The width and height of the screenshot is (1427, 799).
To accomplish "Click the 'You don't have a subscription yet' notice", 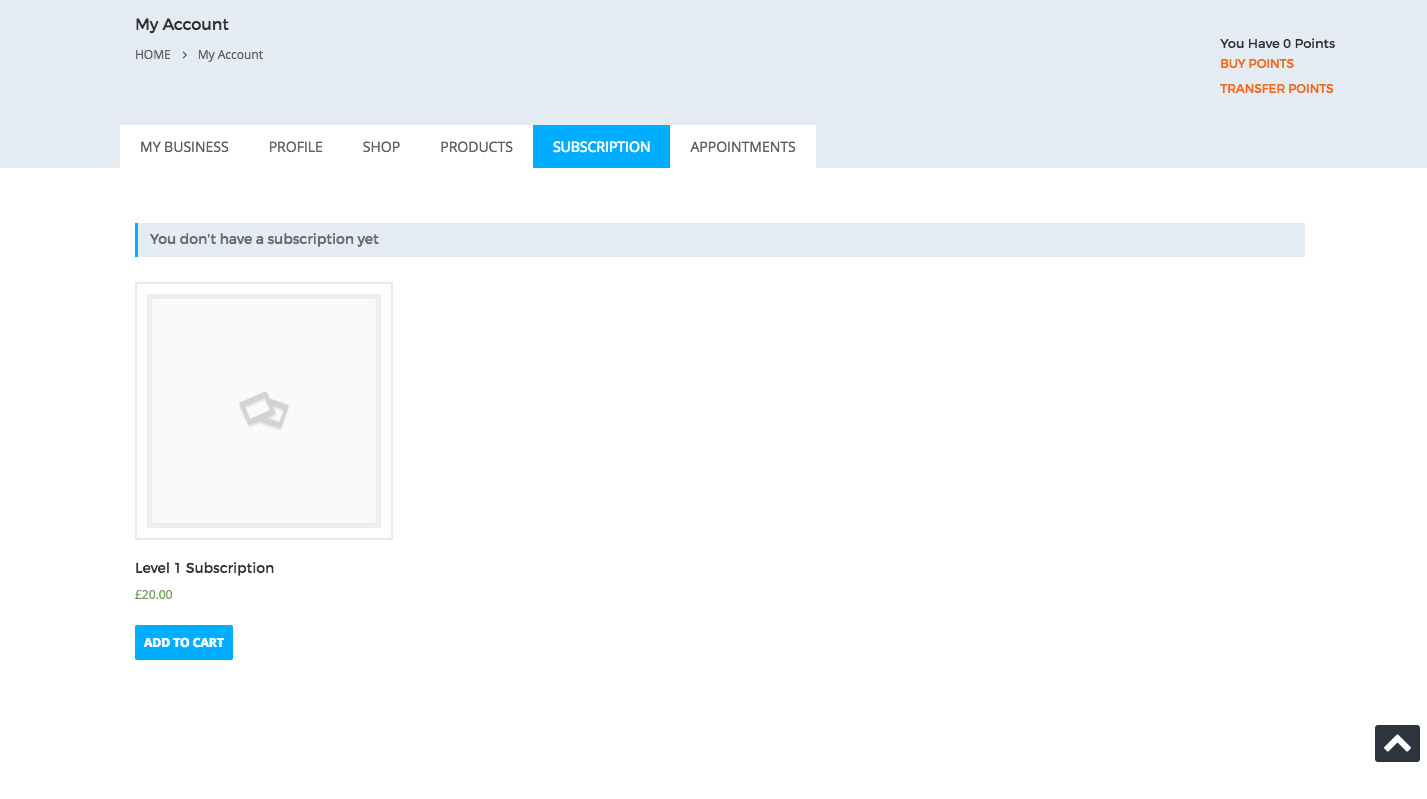I will tap(720, 240).
